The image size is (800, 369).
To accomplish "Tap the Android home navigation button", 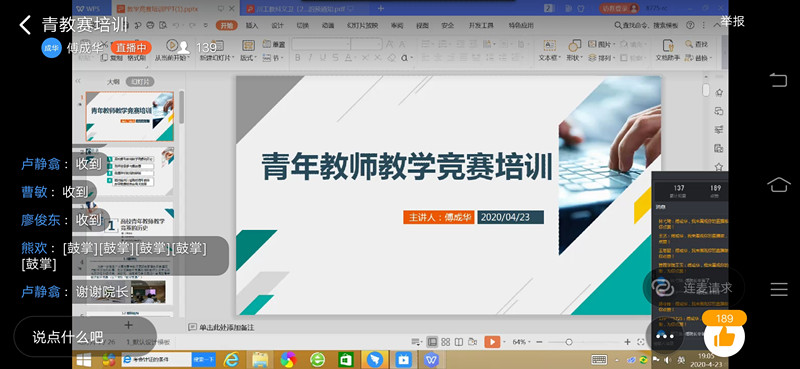I will 779,184.
